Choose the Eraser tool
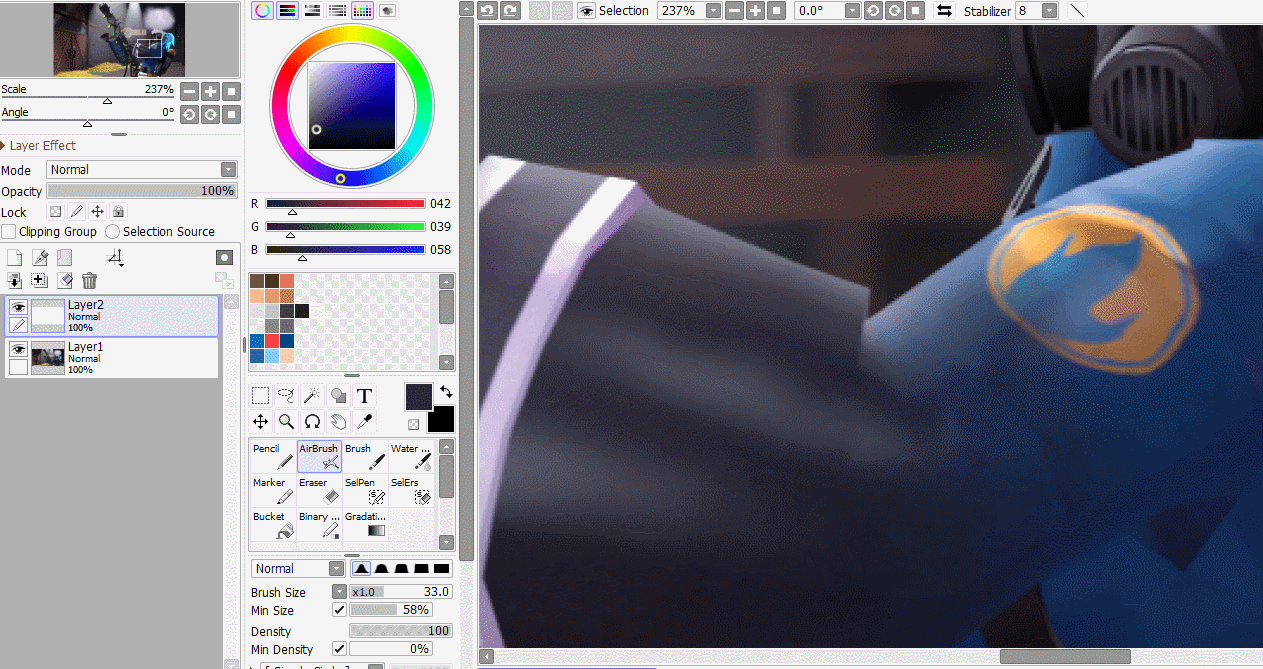Image resolution: width=1263 pixels, height=669 pixels. pos(319,491)
